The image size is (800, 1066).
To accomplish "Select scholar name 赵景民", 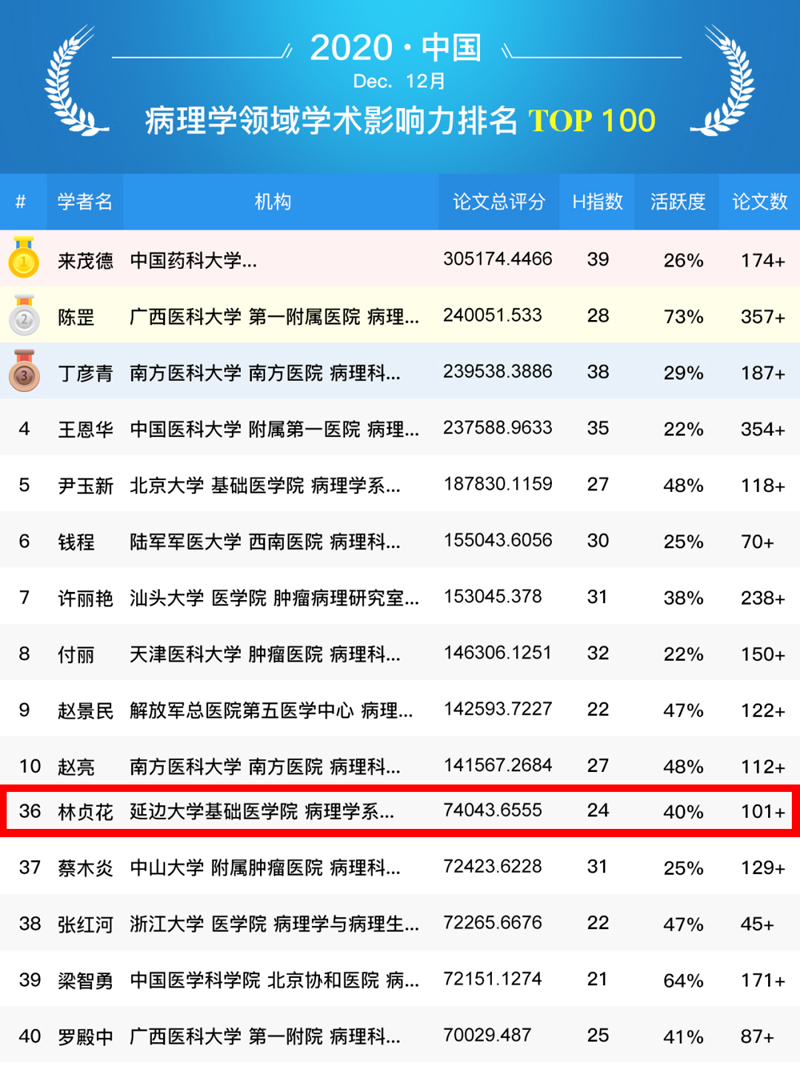I will click(x=85, y=711).
